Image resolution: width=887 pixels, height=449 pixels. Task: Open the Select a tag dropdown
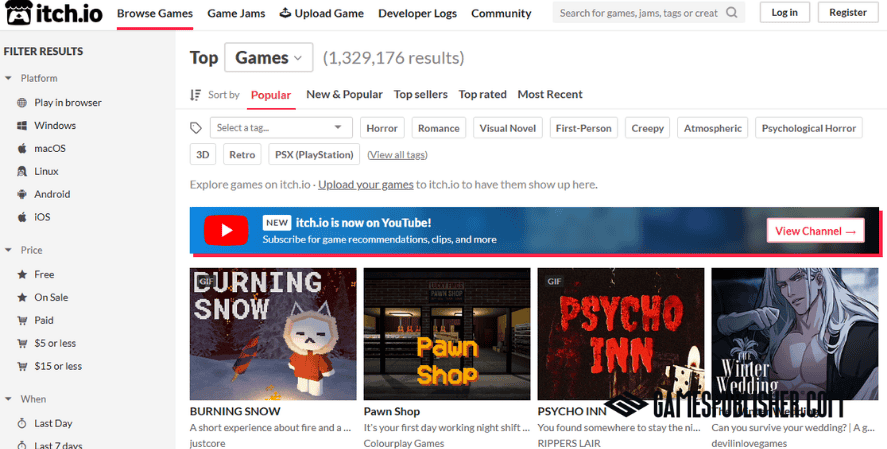[281, 127]
